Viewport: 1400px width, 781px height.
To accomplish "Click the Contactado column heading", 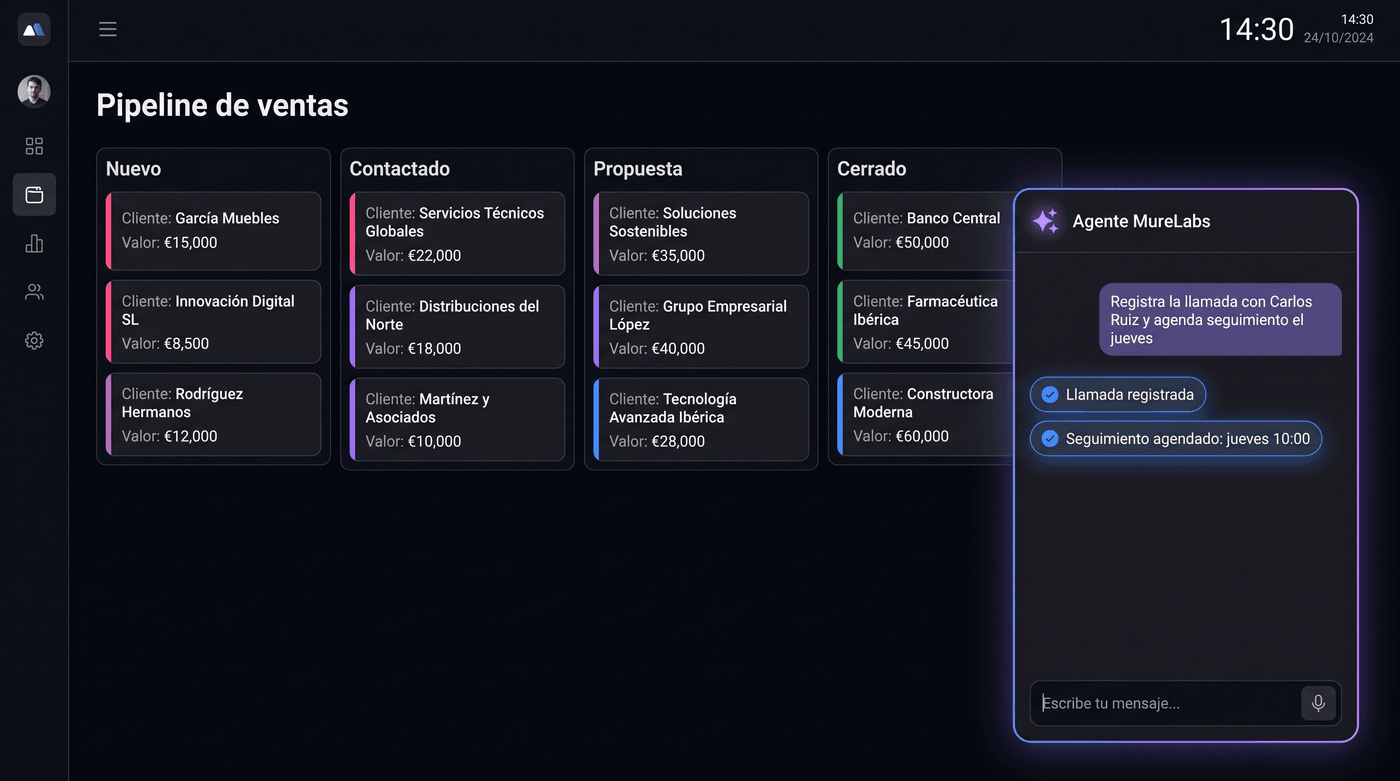I will coord(400,169).
